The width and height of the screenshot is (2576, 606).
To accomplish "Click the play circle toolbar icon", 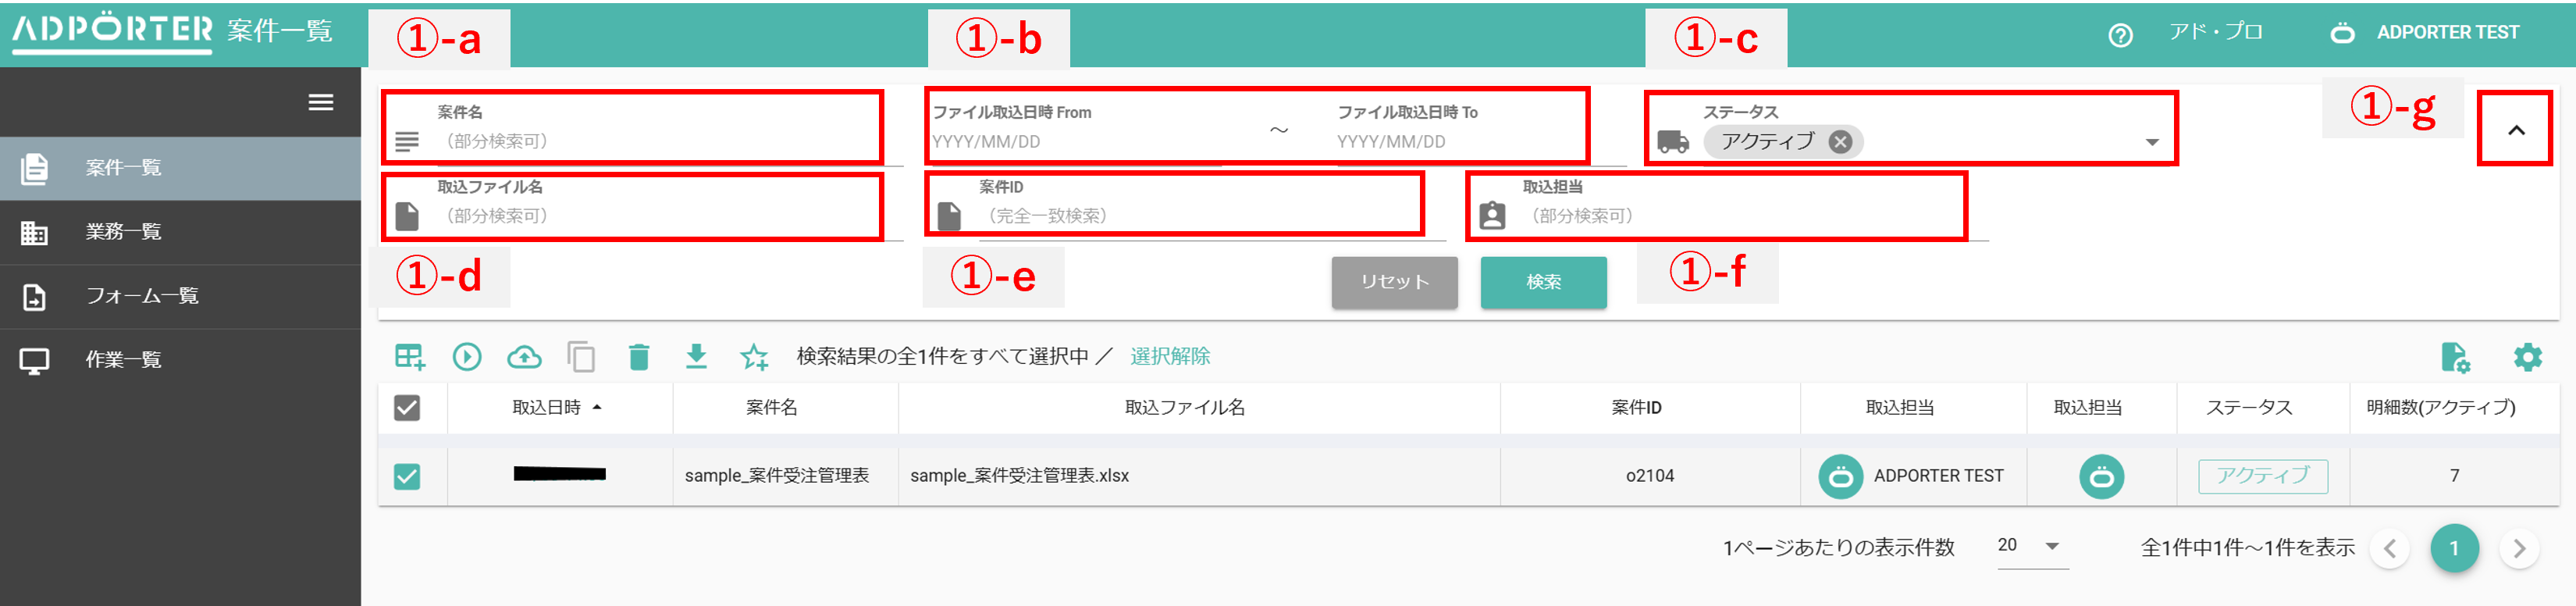I will [467, 356].
